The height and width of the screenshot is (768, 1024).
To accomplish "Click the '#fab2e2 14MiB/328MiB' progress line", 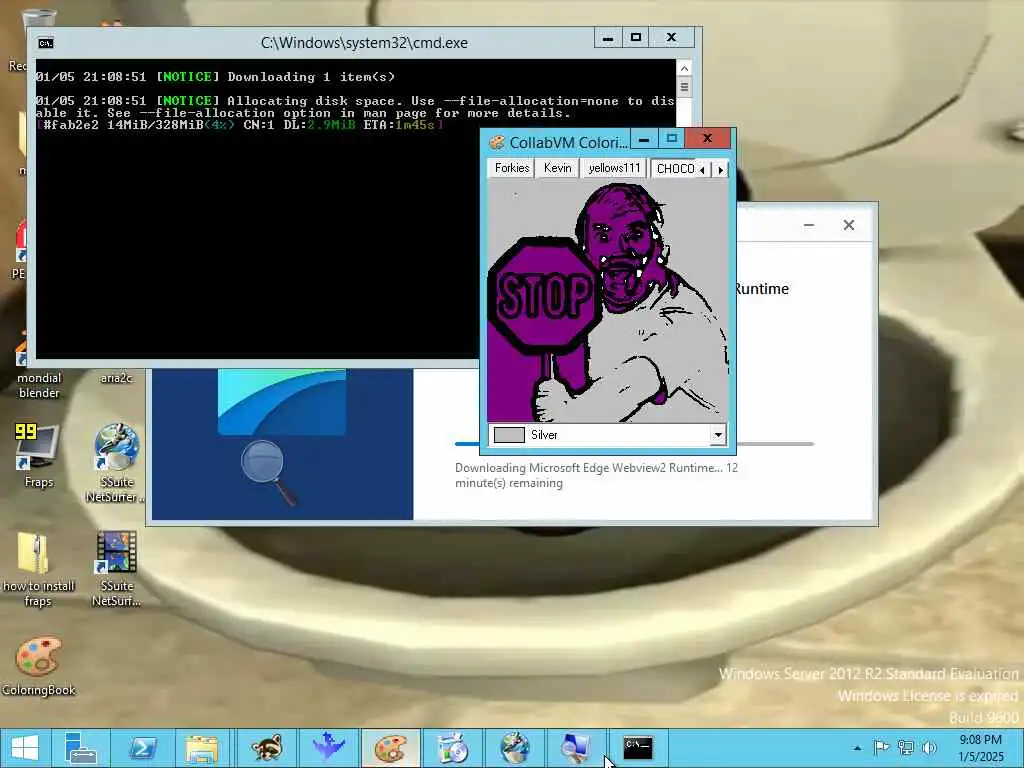I will 240,125.
